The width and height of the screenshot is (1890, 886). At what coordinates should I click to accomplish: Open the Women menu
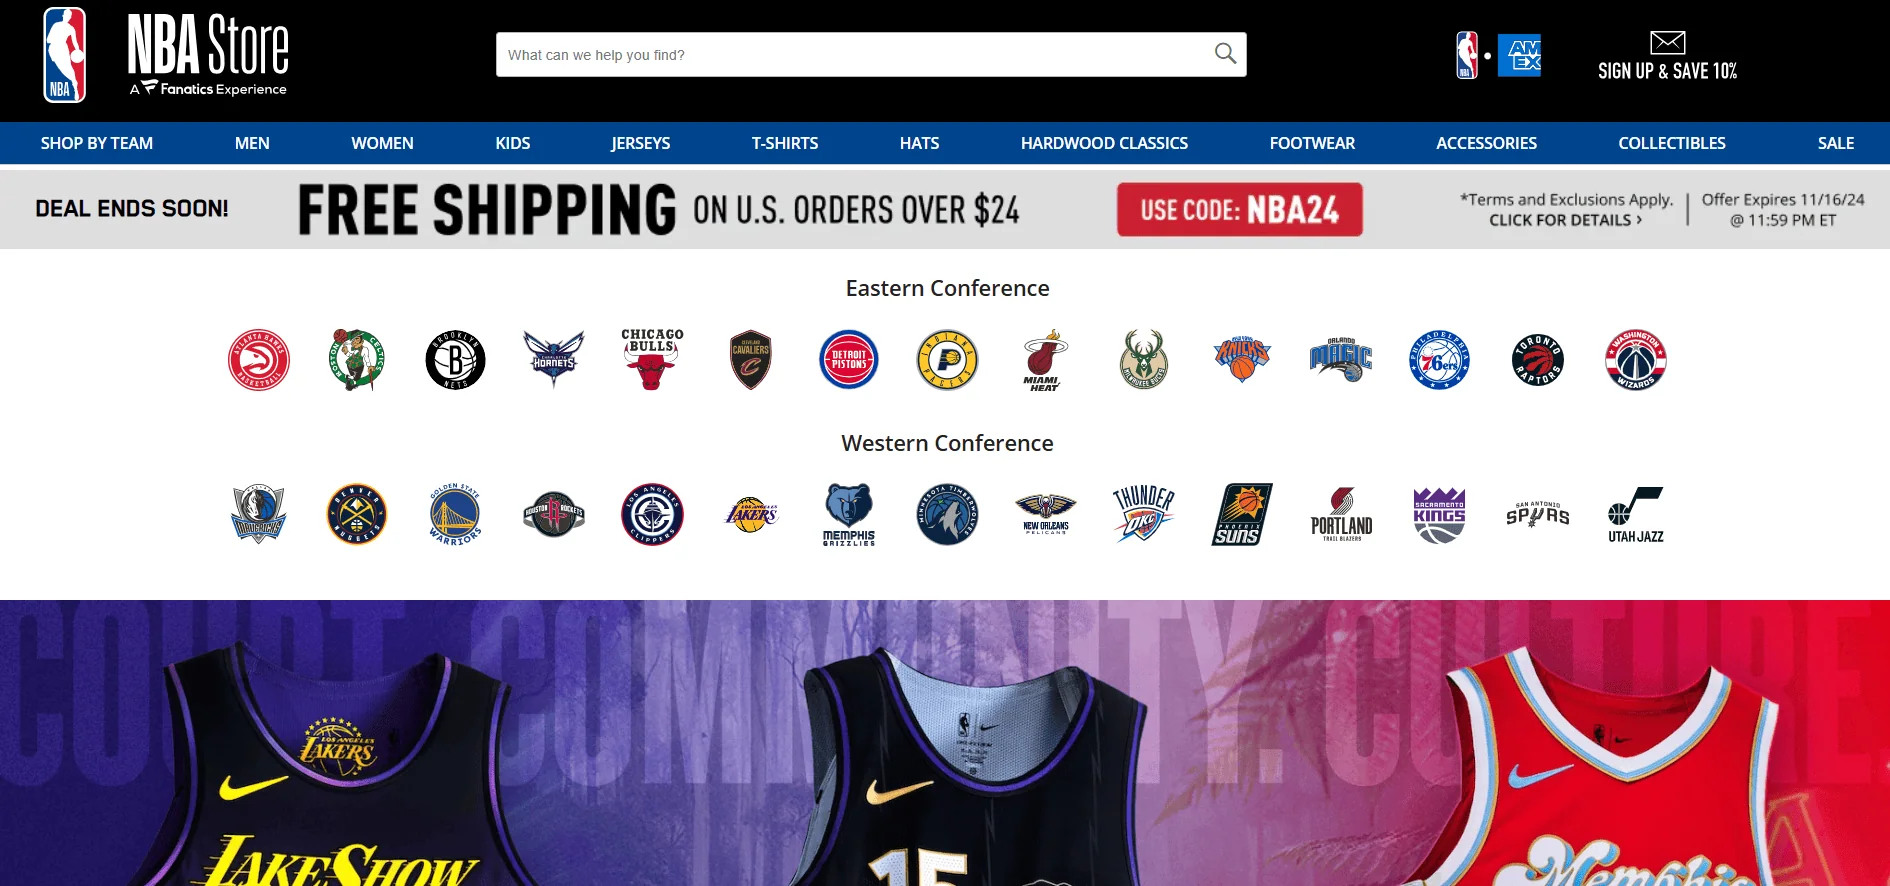click(x=382, y=143)
